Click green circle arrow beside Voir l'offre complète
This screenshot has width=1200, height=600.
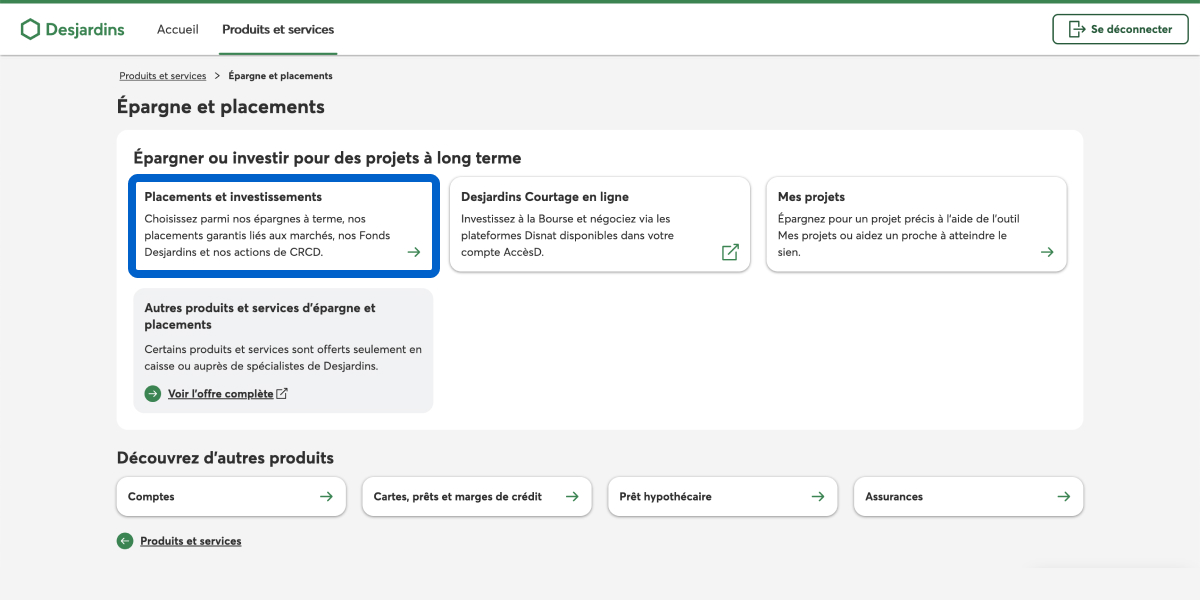(x=152, y=394)
